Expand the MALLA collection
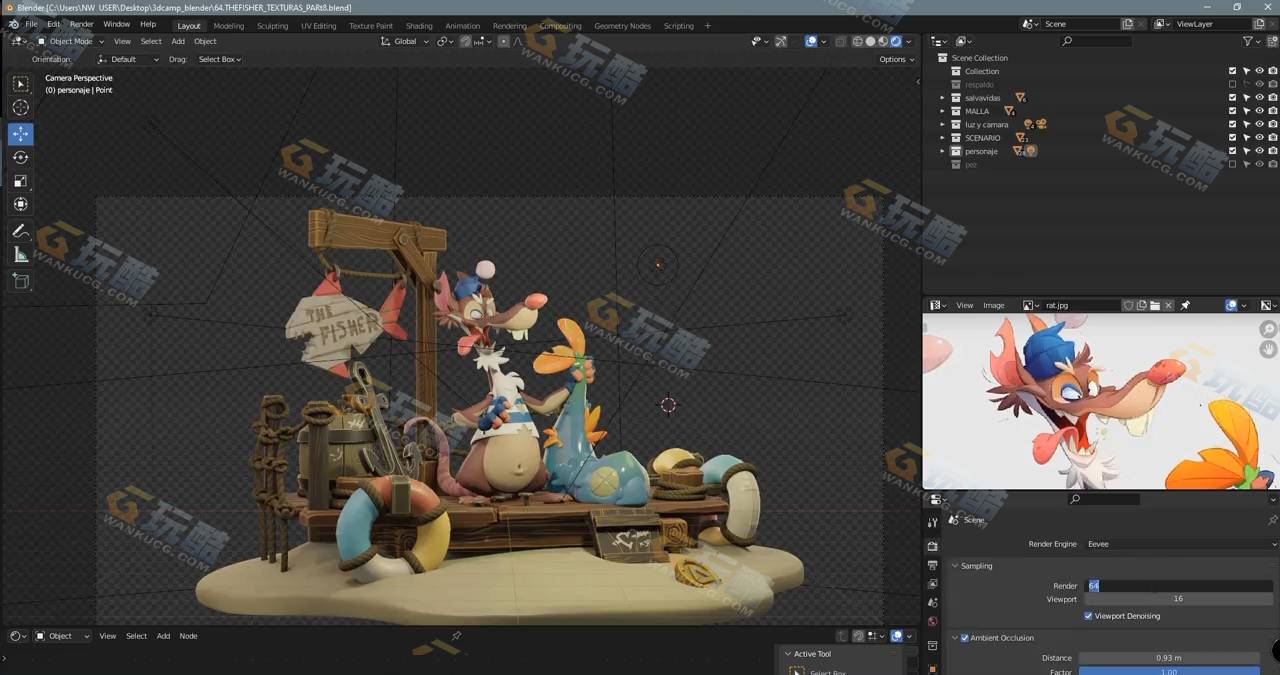The image size is (1280, 675). [942, 111]
